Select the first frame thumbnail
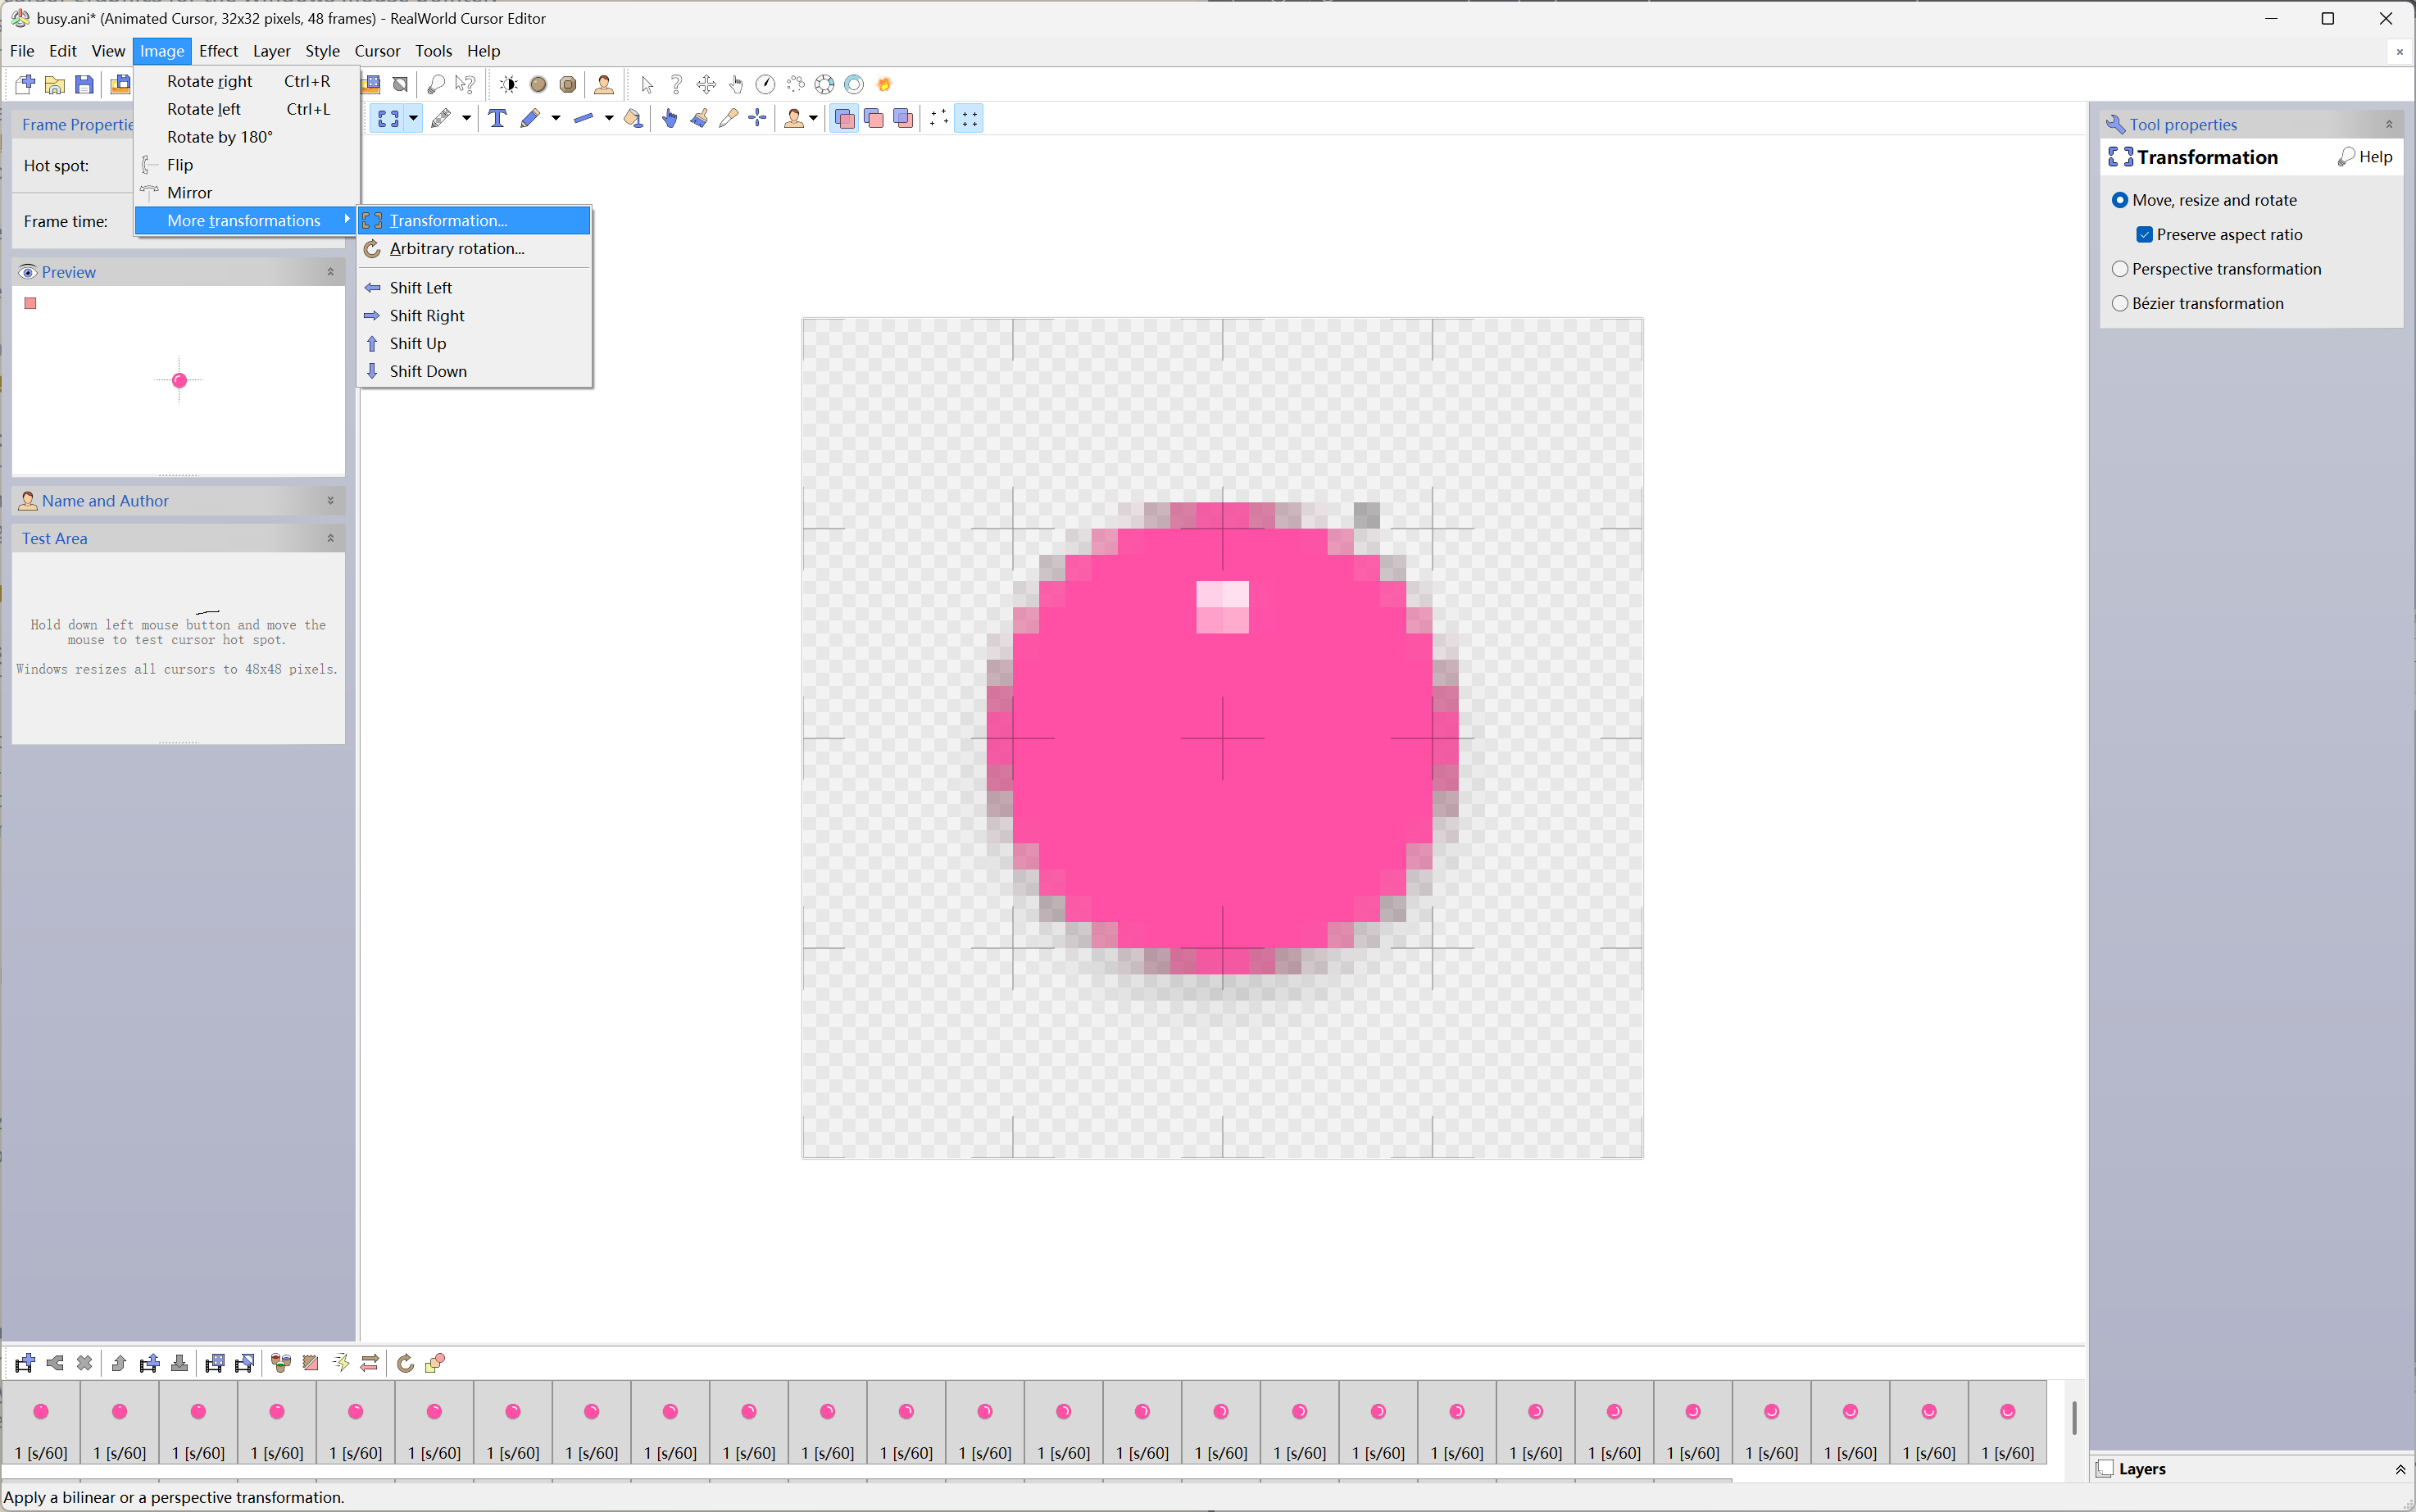 point(41,1421)
